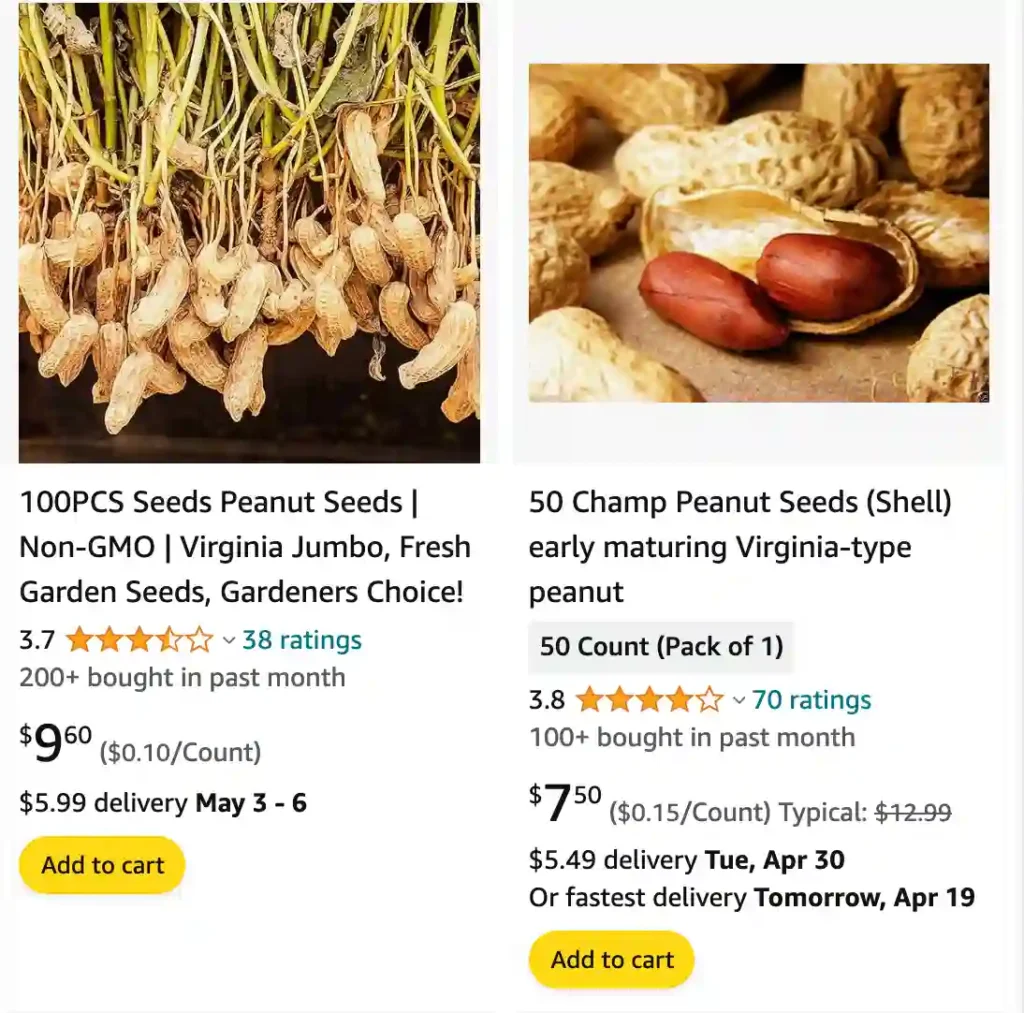1024x1013 pixels.
Task: Open the peanut plants with roots image
Action: [x=249, y=232]
